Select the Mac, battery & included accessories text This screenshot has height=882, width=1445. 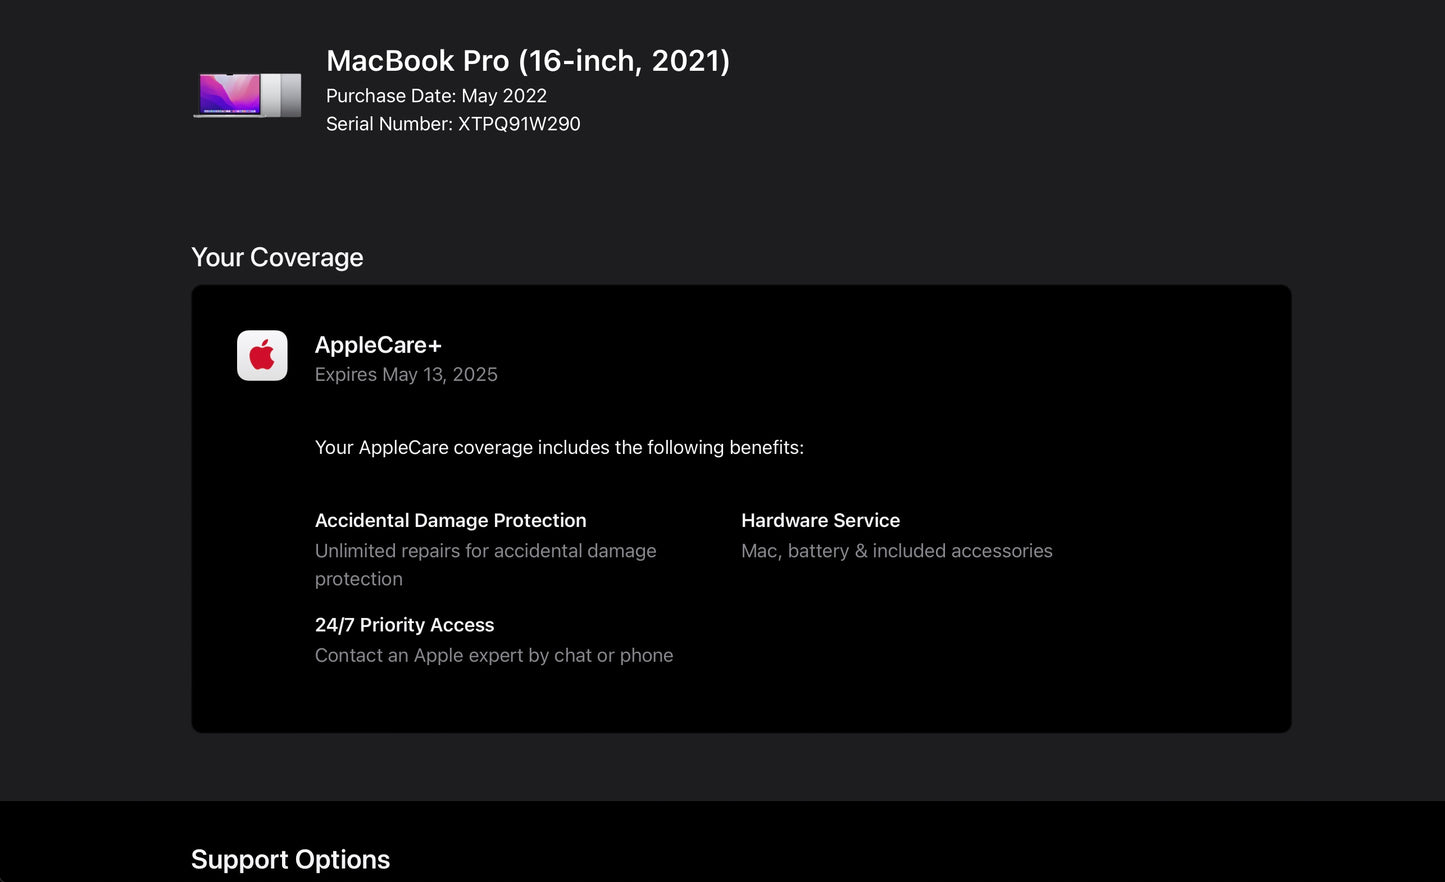[896, 551]
